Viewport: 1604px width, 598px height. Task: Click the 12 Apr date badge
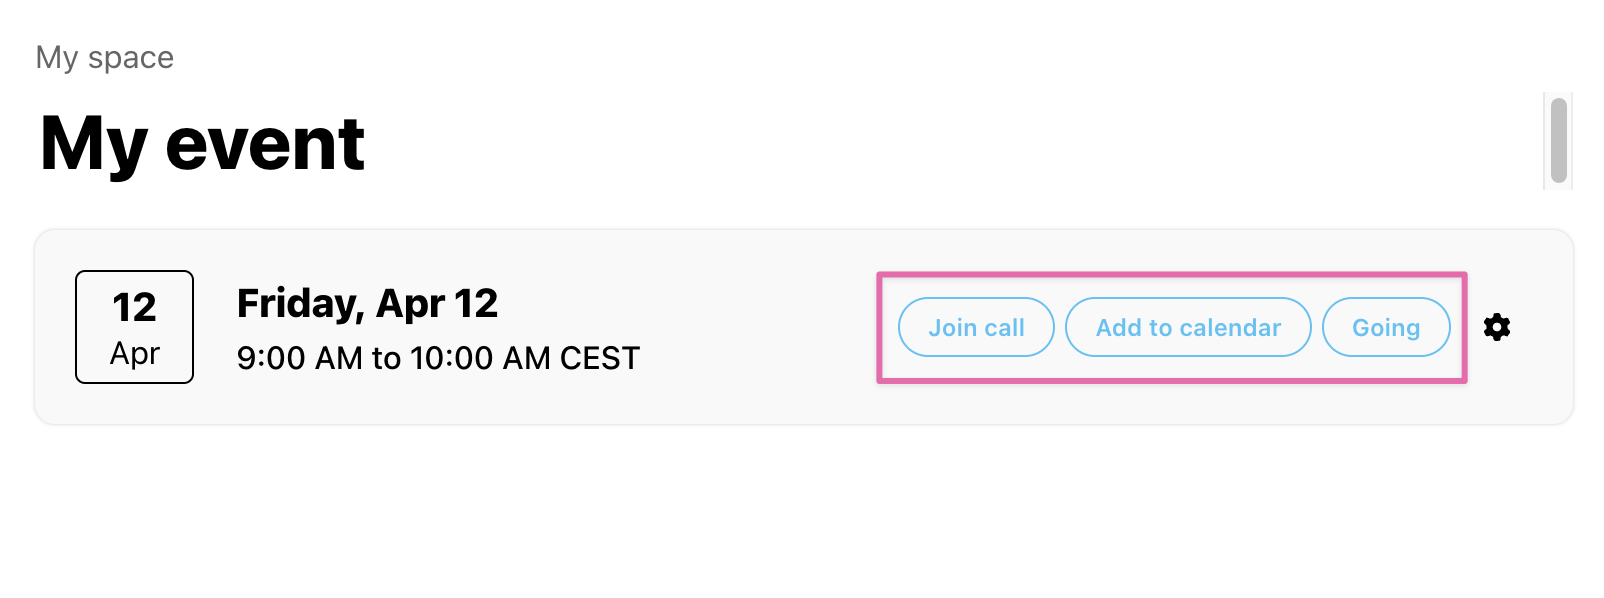coord(134,327)
